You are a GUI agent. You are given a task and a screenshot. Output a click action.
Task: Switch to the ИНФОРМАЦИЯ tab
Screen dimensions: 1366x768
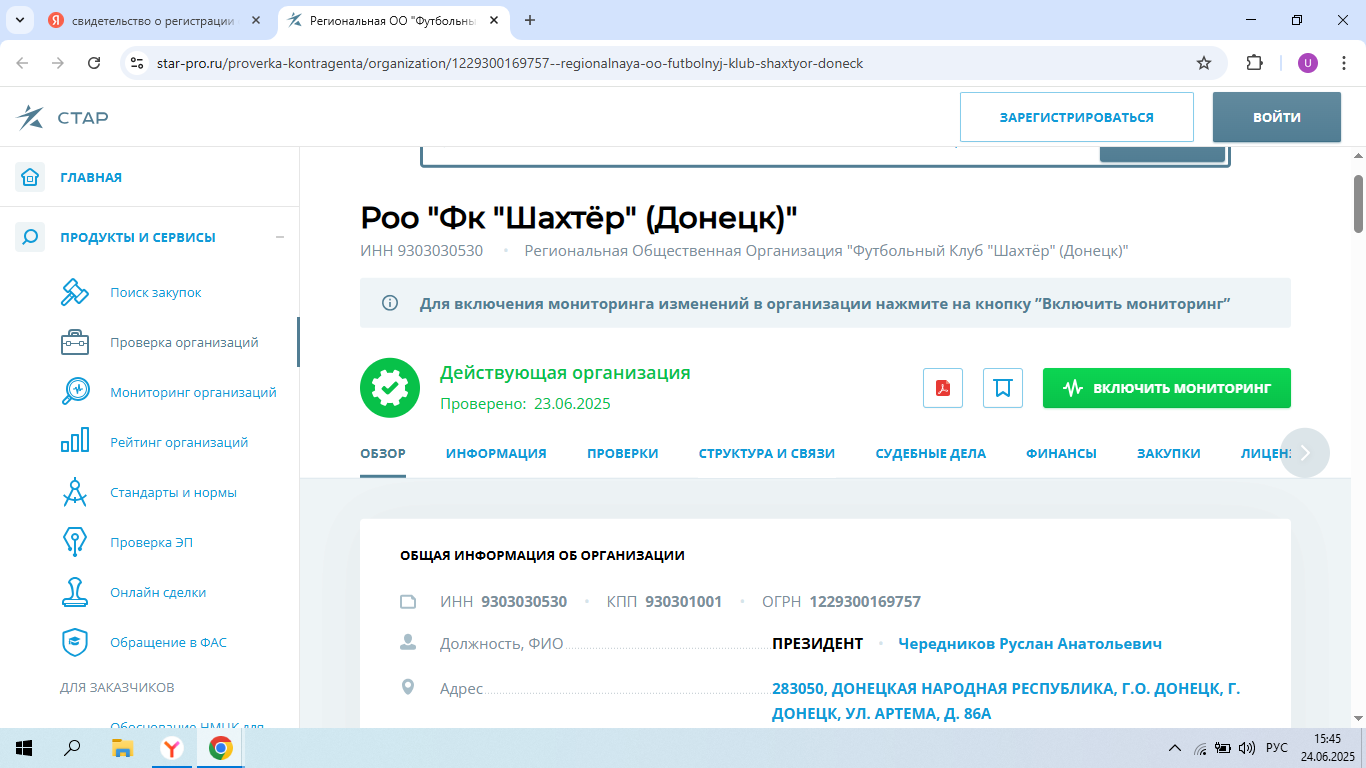[x=496, y=453]
